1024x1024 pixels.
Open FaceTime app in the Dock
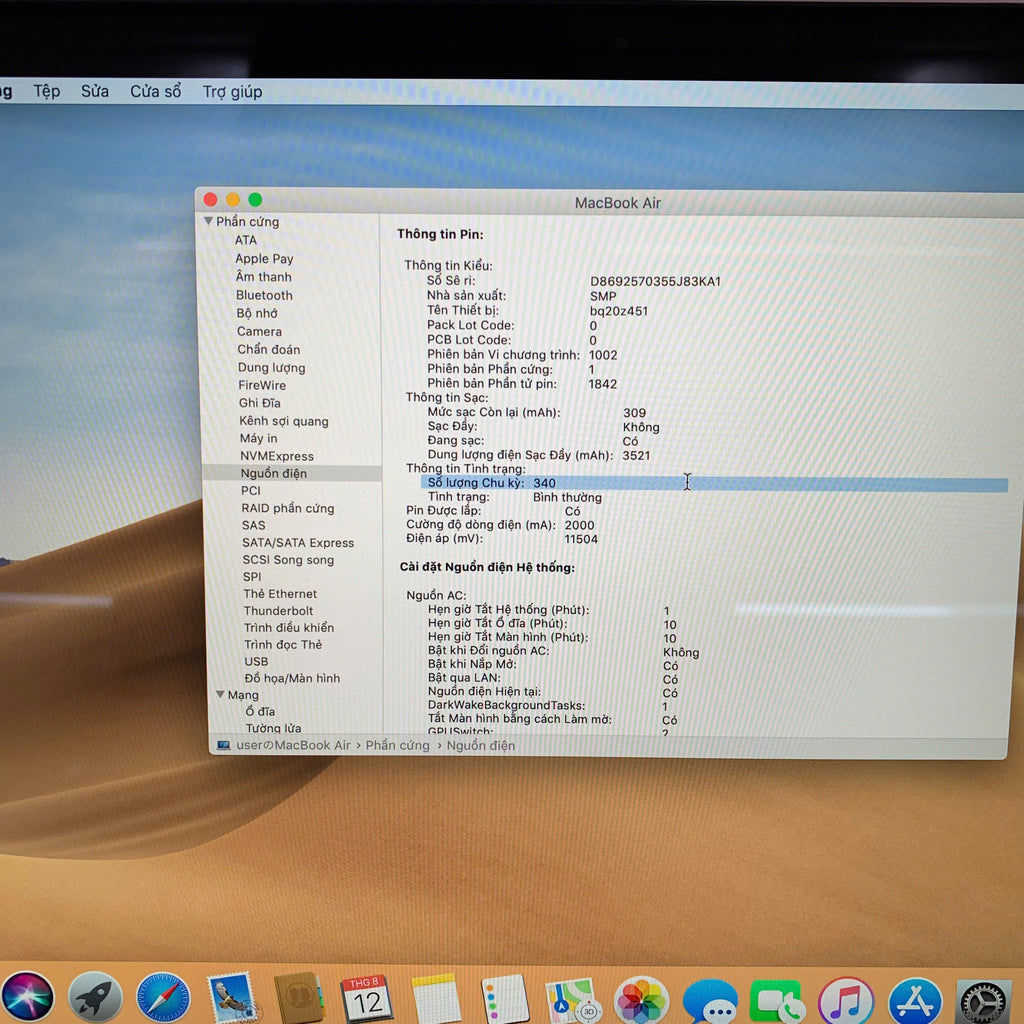tap(777, 1002)
